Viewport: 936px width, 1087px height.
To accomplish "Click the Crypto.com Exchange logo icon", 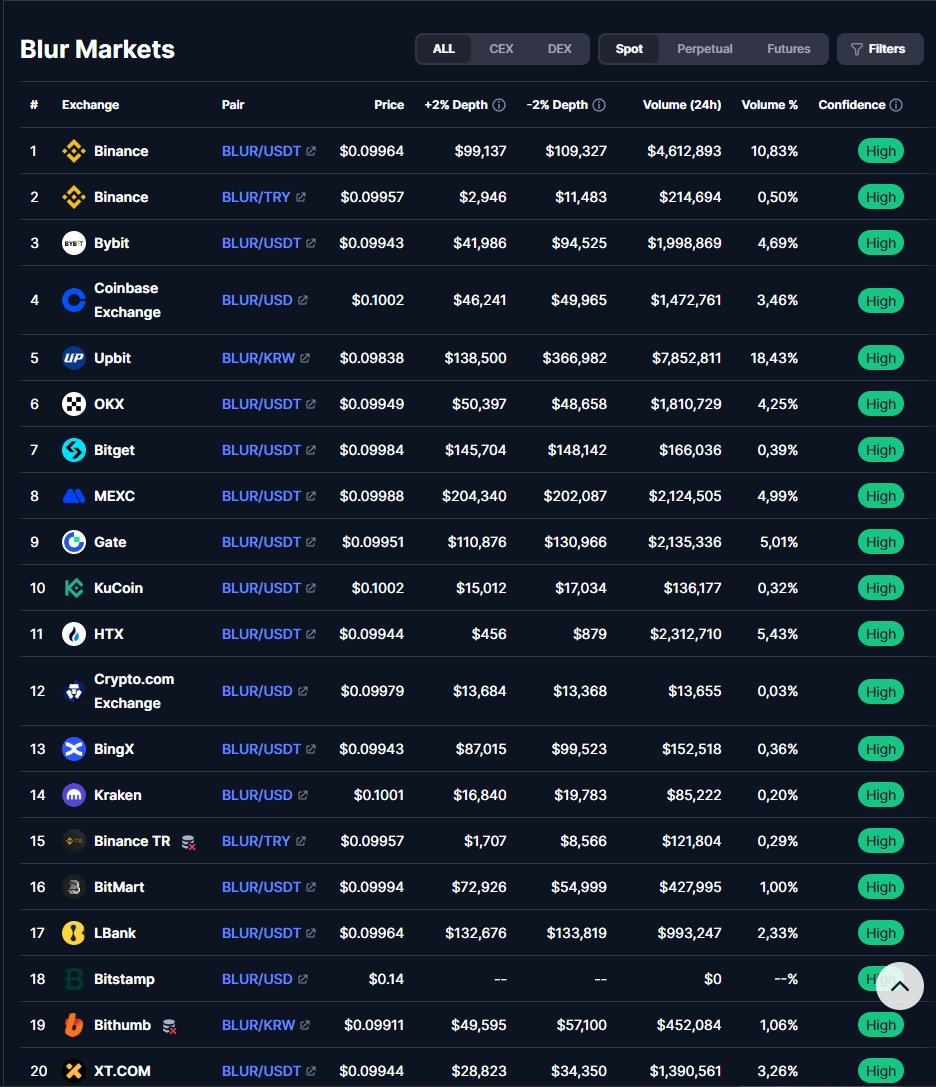I will tap(73, 691).
